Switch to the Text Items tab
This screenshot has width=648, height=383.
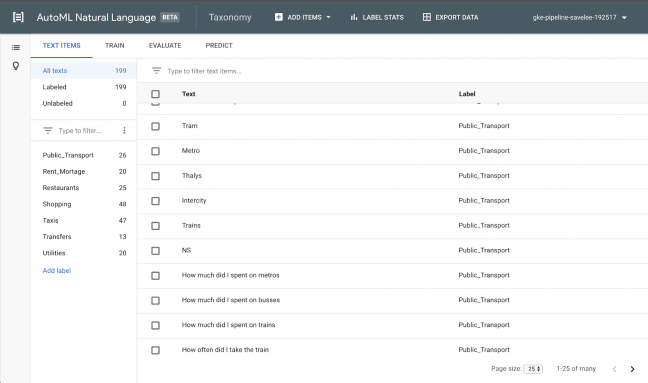point(62,45)
